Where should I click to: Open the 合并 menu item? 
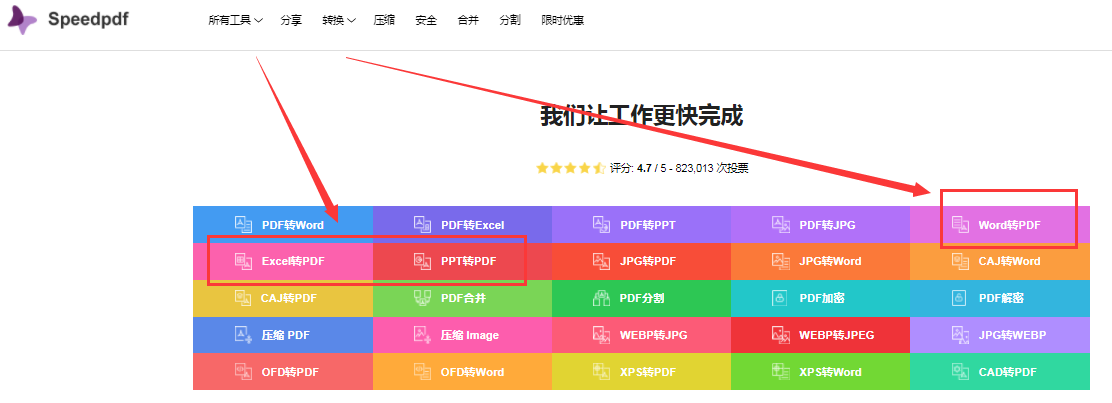tap(468, 21)
